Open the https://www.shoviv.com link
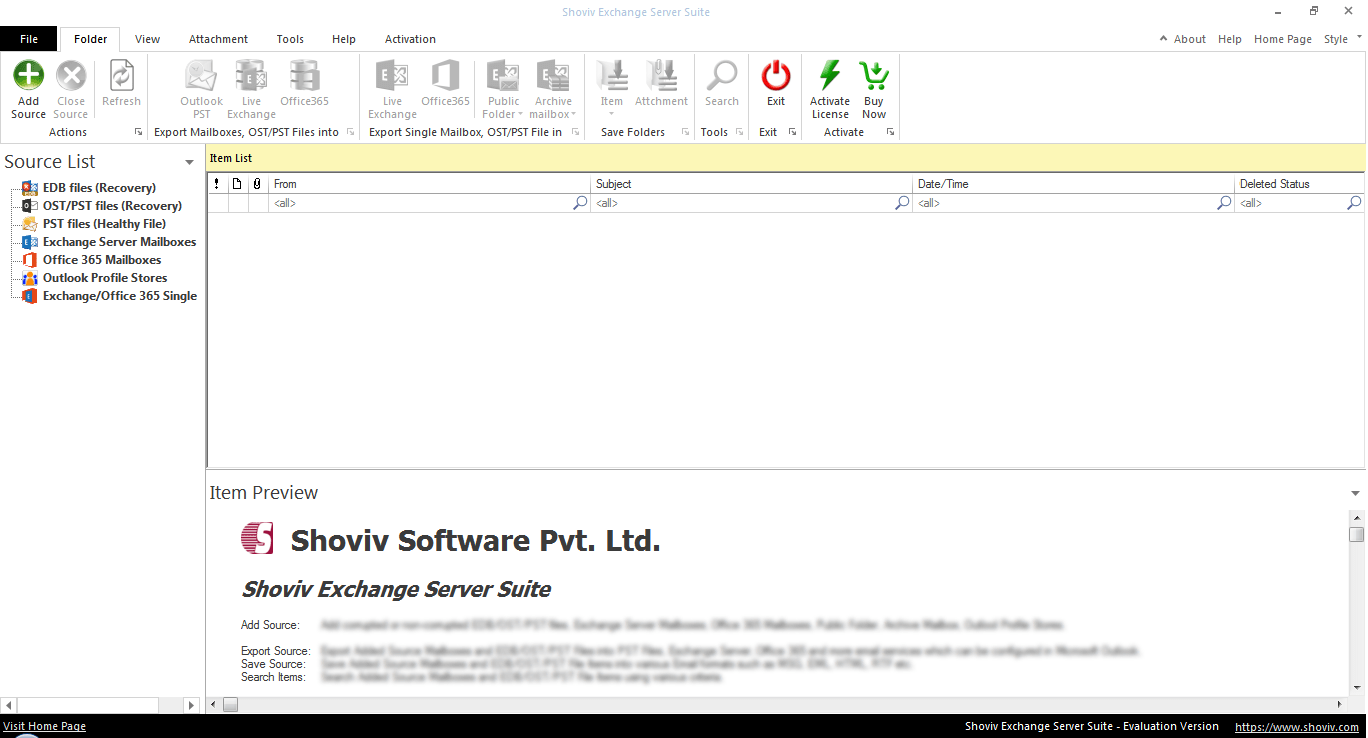The image size is (1368, 738). (1297, 727)
